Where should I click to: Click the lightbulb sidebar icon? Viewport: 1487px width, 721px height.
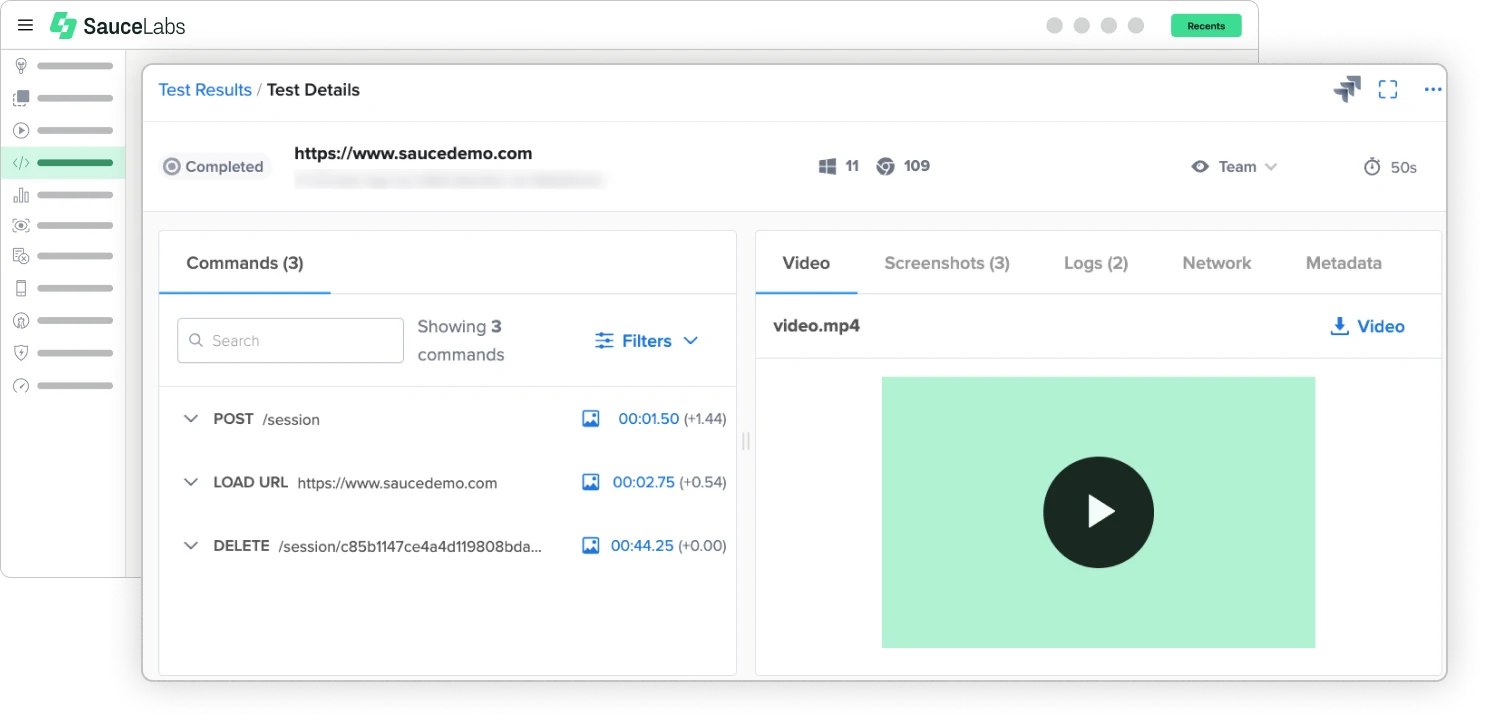click(x=21, y=66)
